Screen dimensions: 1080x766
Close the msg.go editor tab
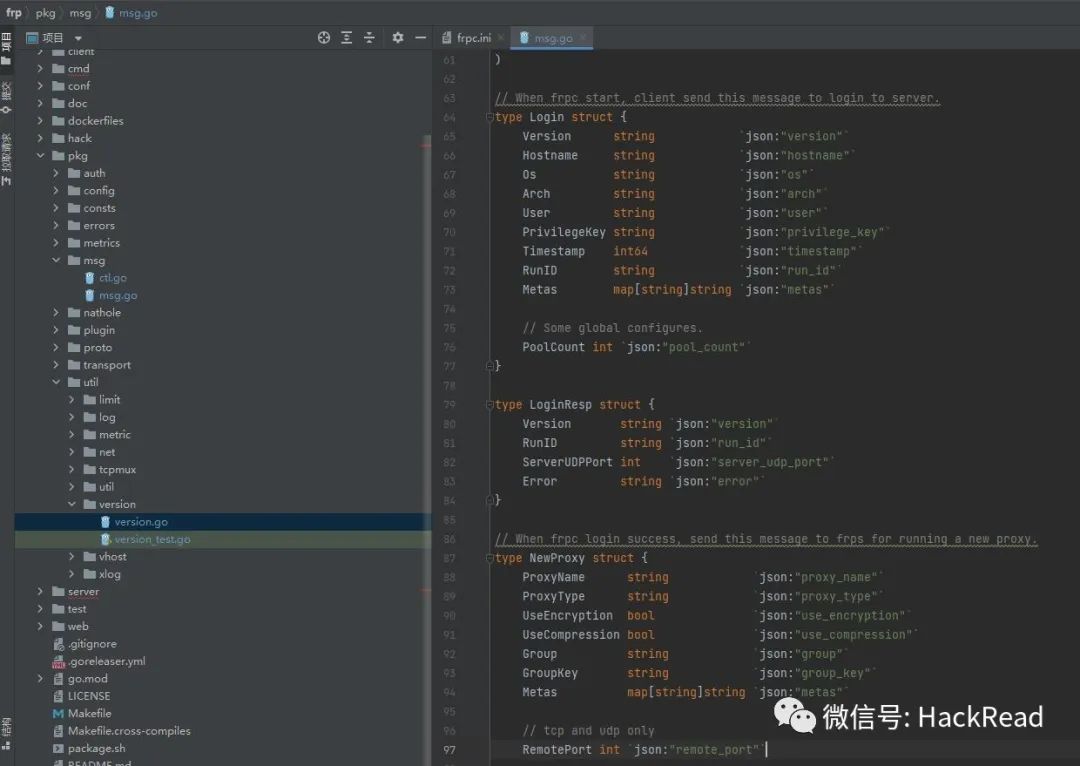pyautogui.click(x=584, y=38)
